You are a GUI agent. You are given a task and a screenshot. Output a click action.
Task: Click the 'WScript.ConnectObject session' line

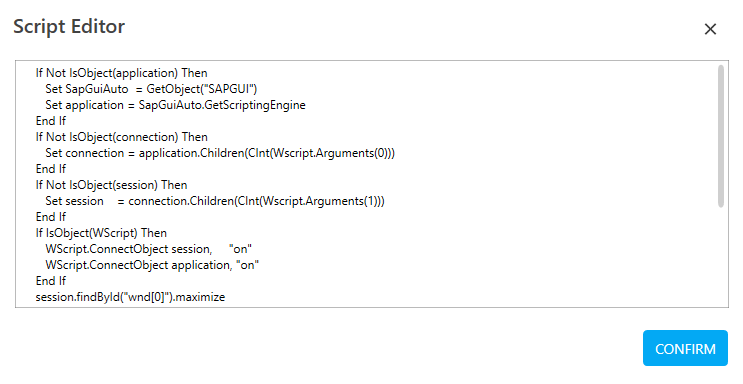(148, 249)
